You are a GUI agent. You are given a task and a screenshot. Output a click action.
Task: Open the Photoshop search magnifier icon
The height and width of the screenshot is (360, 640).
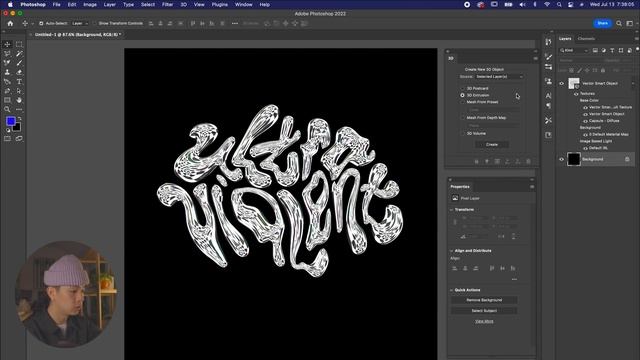[x=619, y=23]
